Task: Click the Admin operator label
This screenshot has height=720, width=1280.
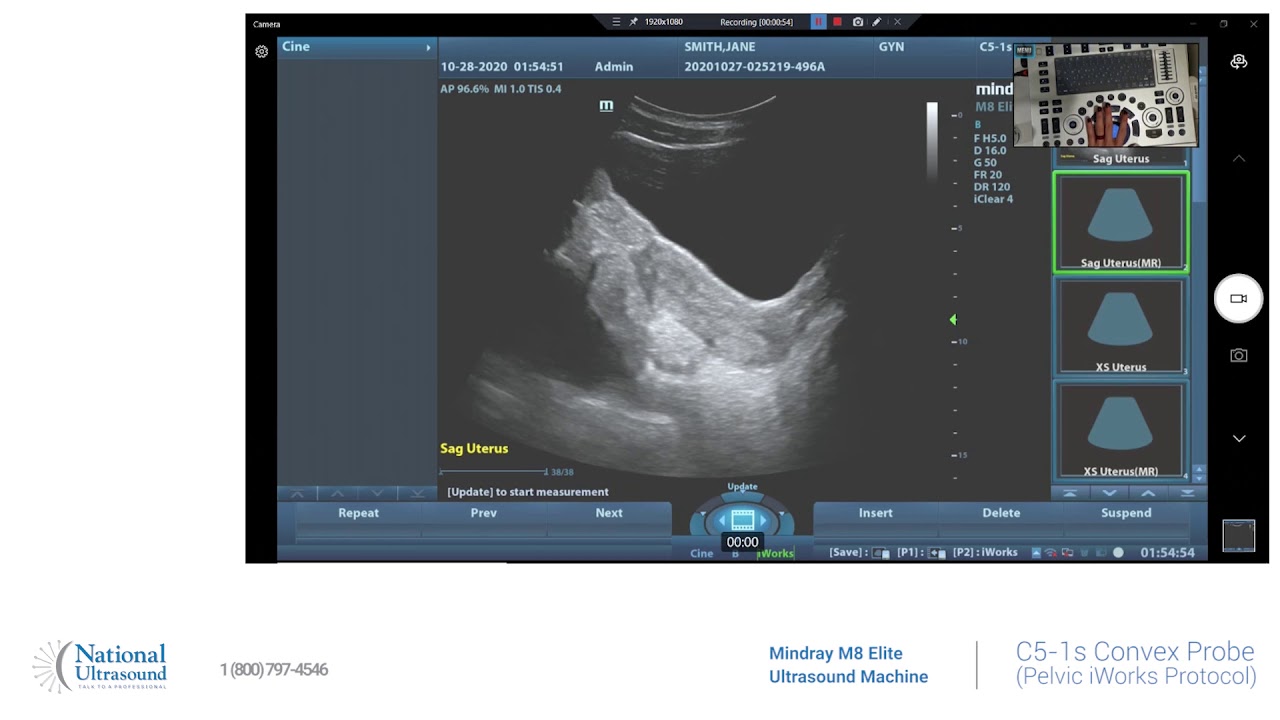Action: pyautogui.click(x=614, y=67)
